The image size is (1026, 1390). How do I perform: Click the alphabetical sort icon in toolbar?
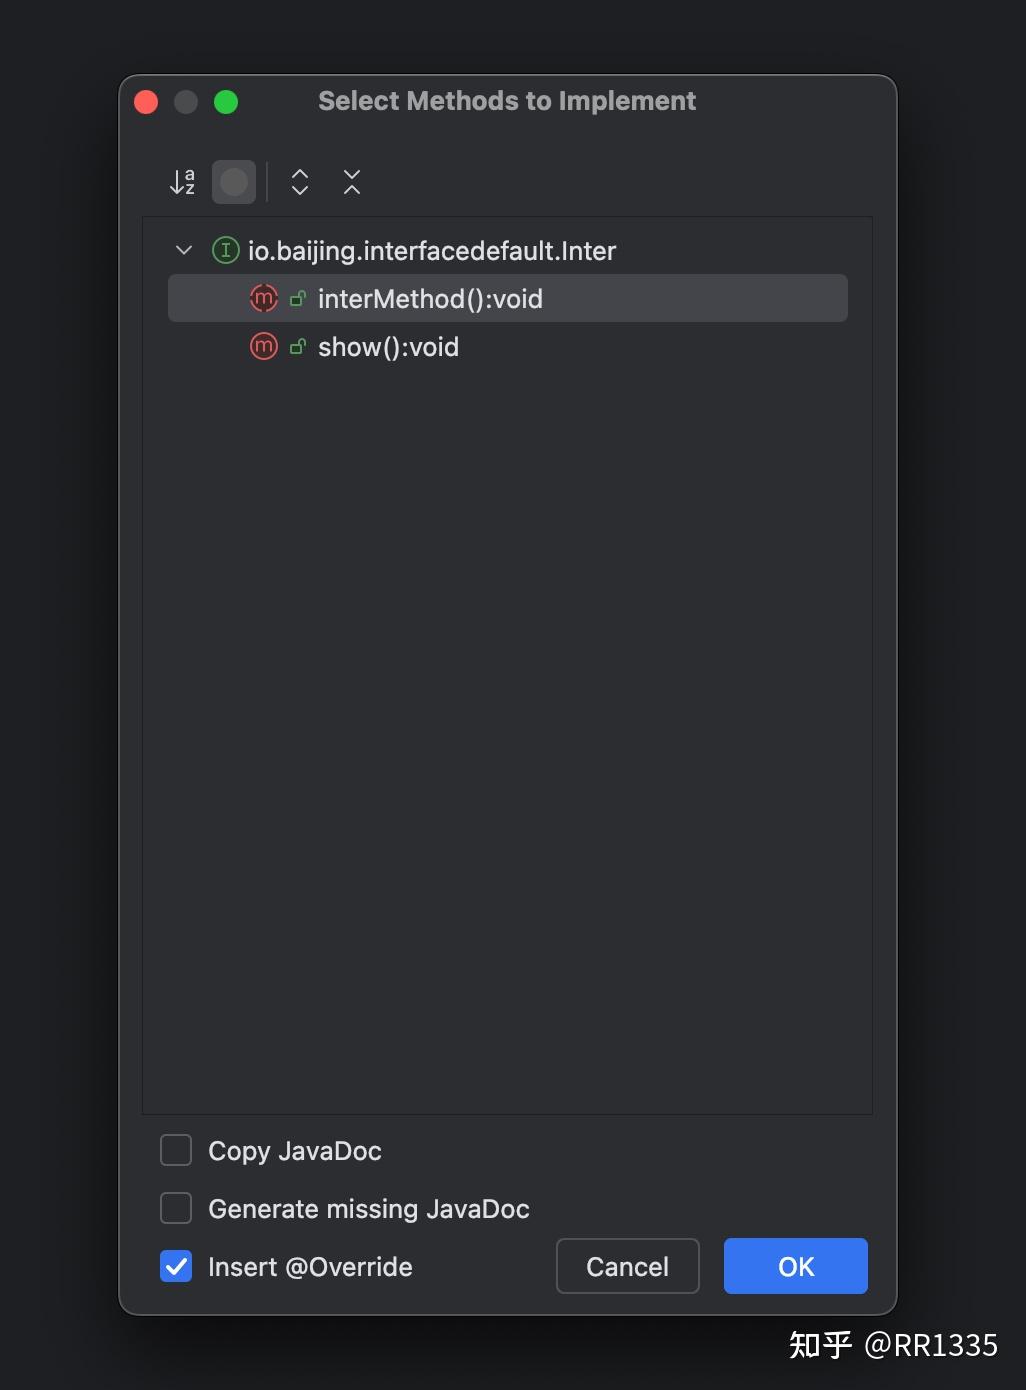click(x=181, y=181)
